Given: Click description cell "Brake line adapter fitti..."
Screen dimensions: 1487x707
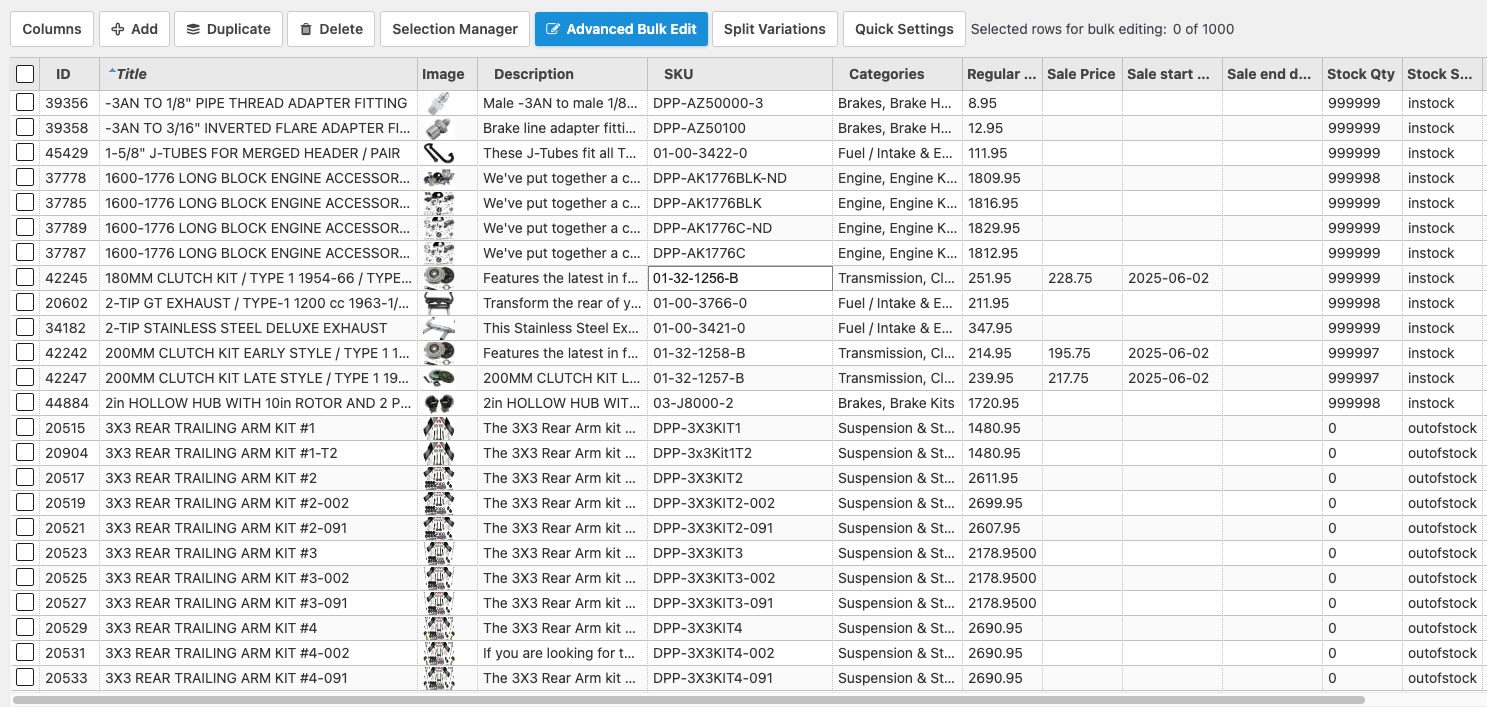Looking at the screenshot, I should pos(562,128).
